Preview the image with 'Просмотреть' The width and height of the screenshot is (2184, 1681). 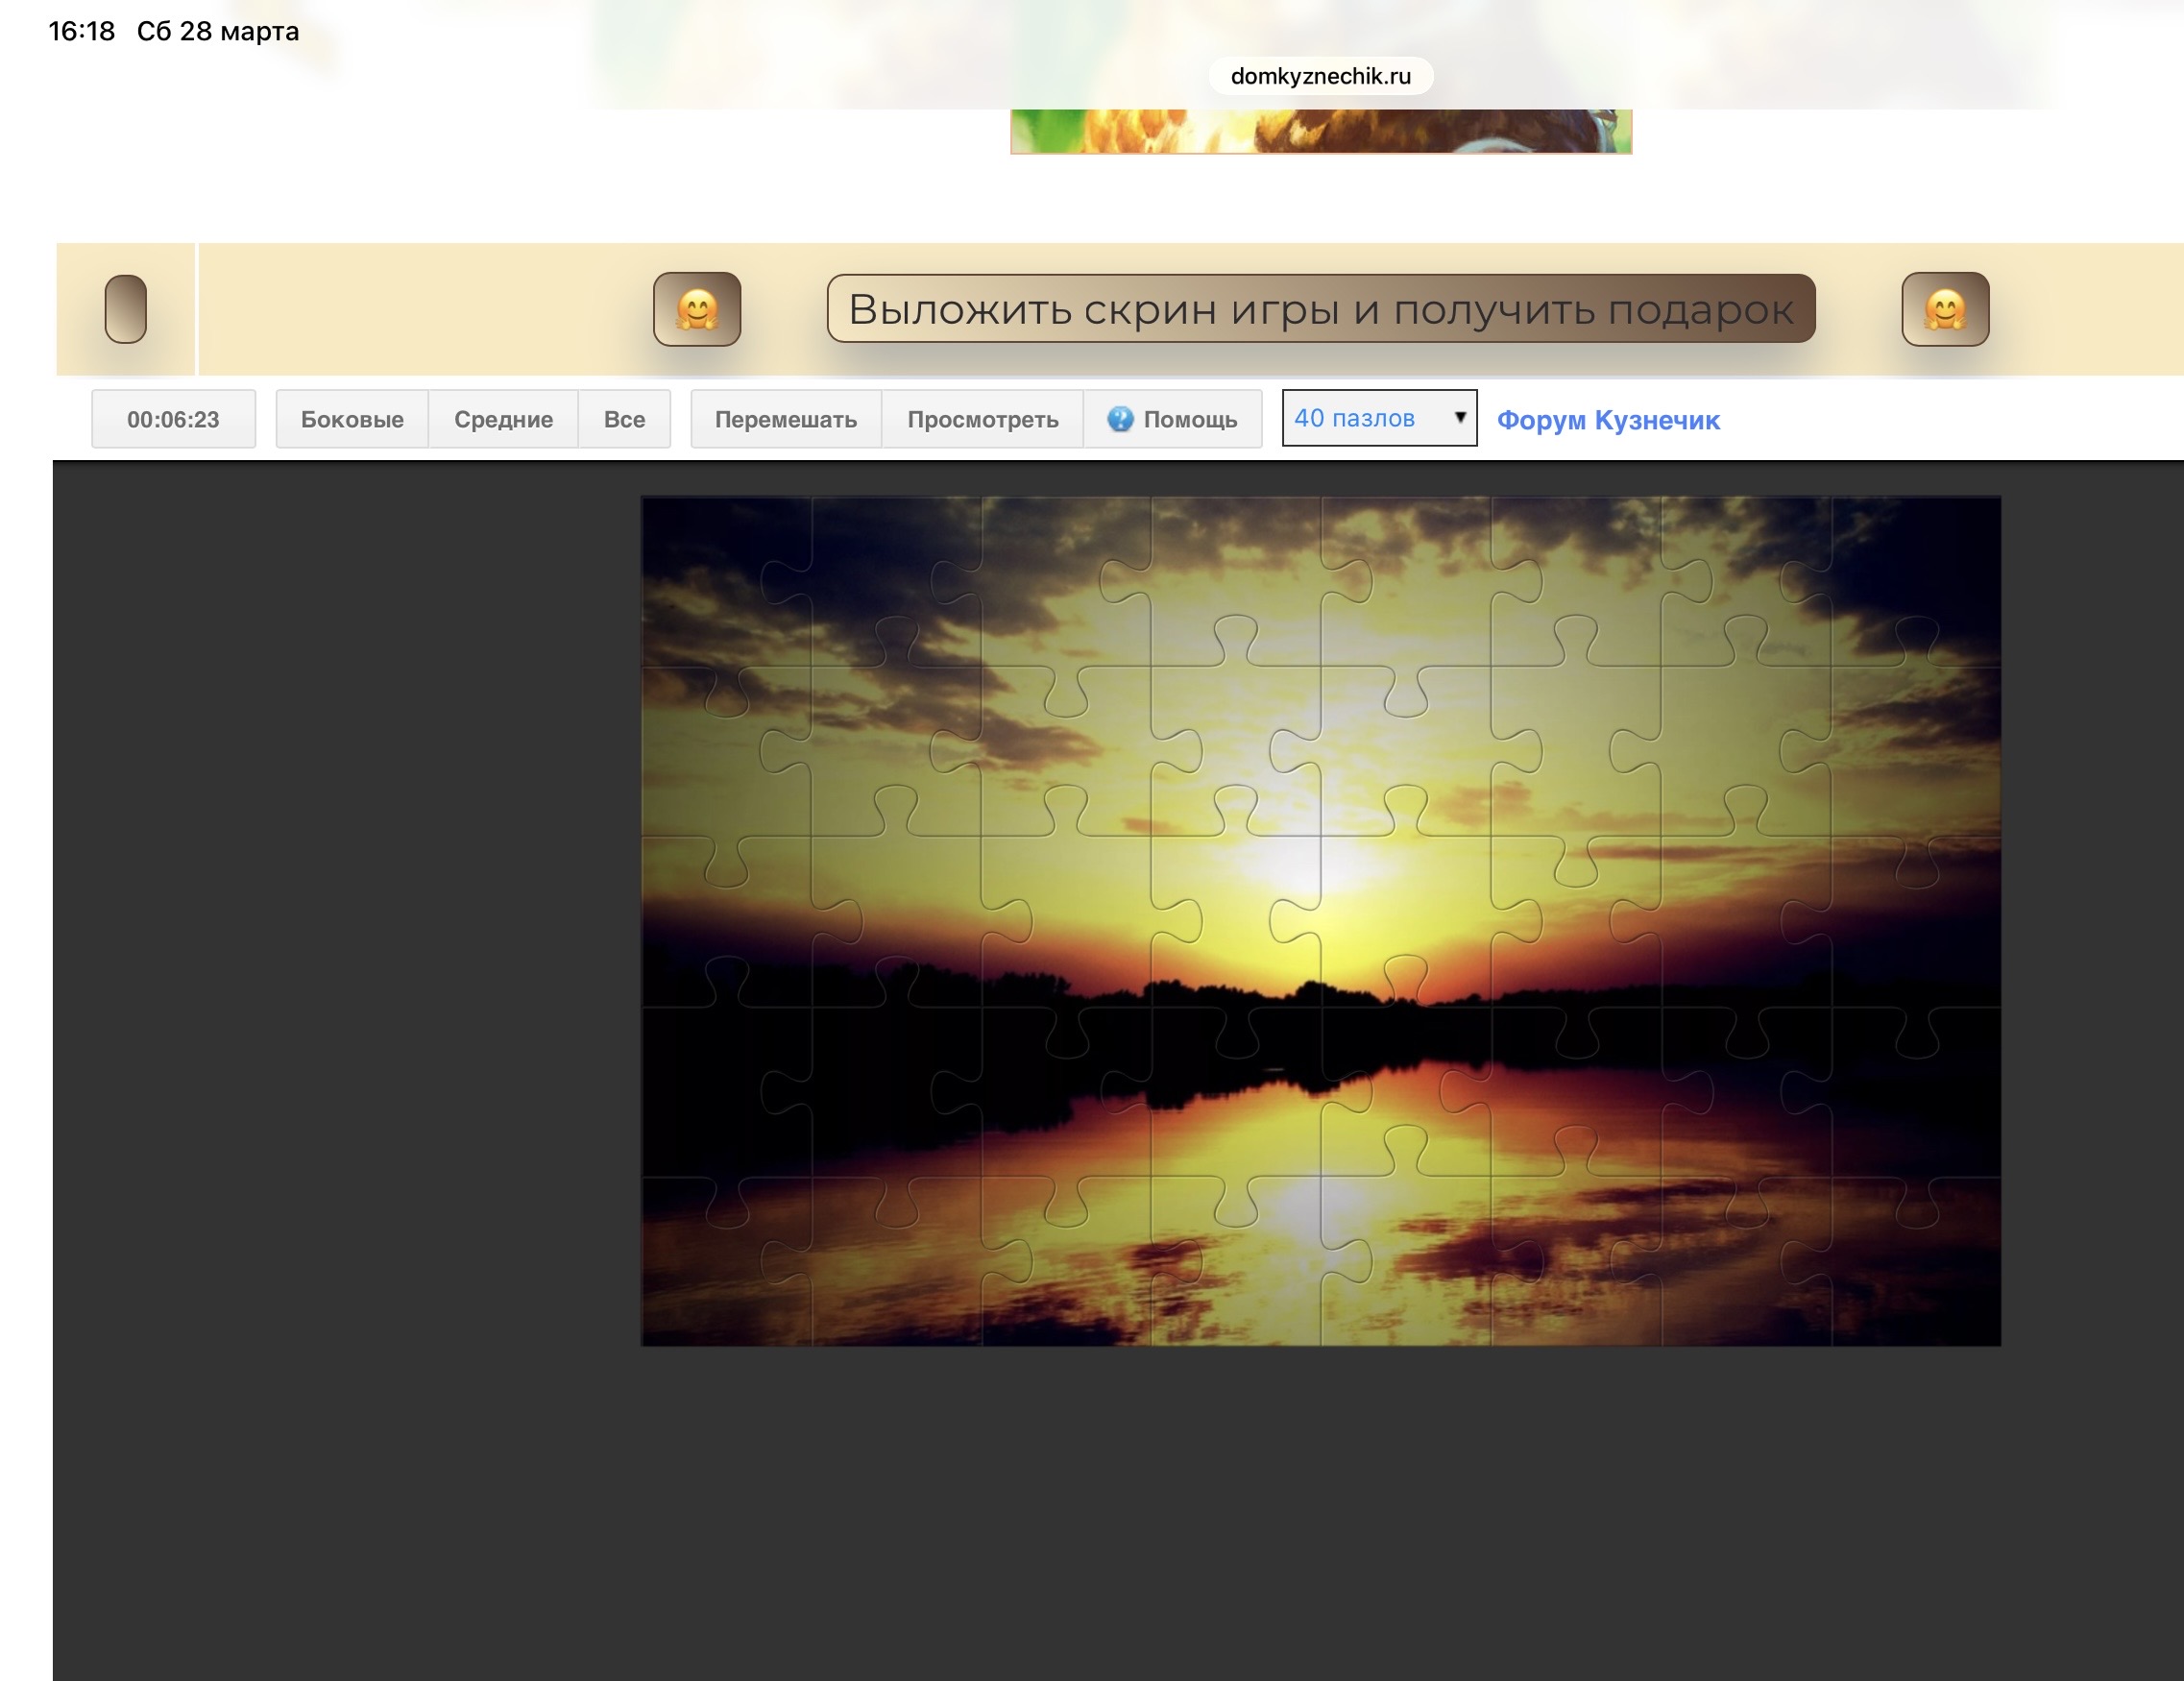pyautogui.click(x=982, y=419)
